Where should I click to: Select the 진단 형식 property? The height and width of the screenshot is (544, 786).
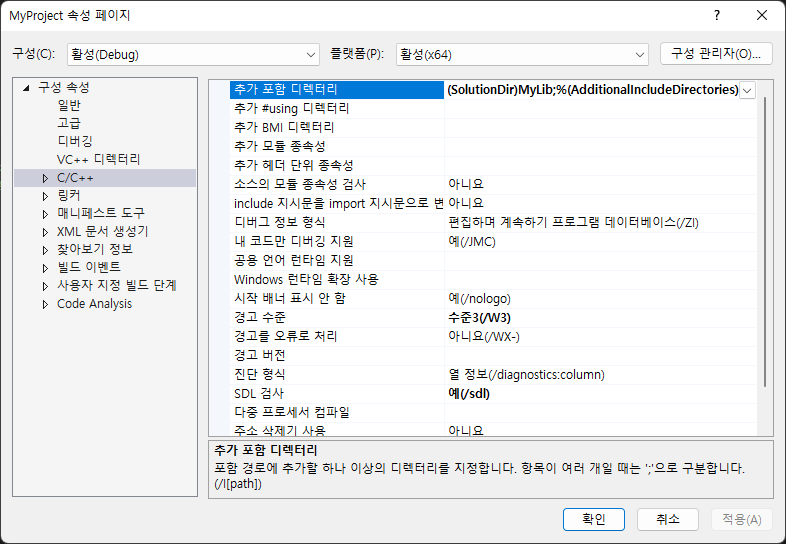click(x=337, y=375)
